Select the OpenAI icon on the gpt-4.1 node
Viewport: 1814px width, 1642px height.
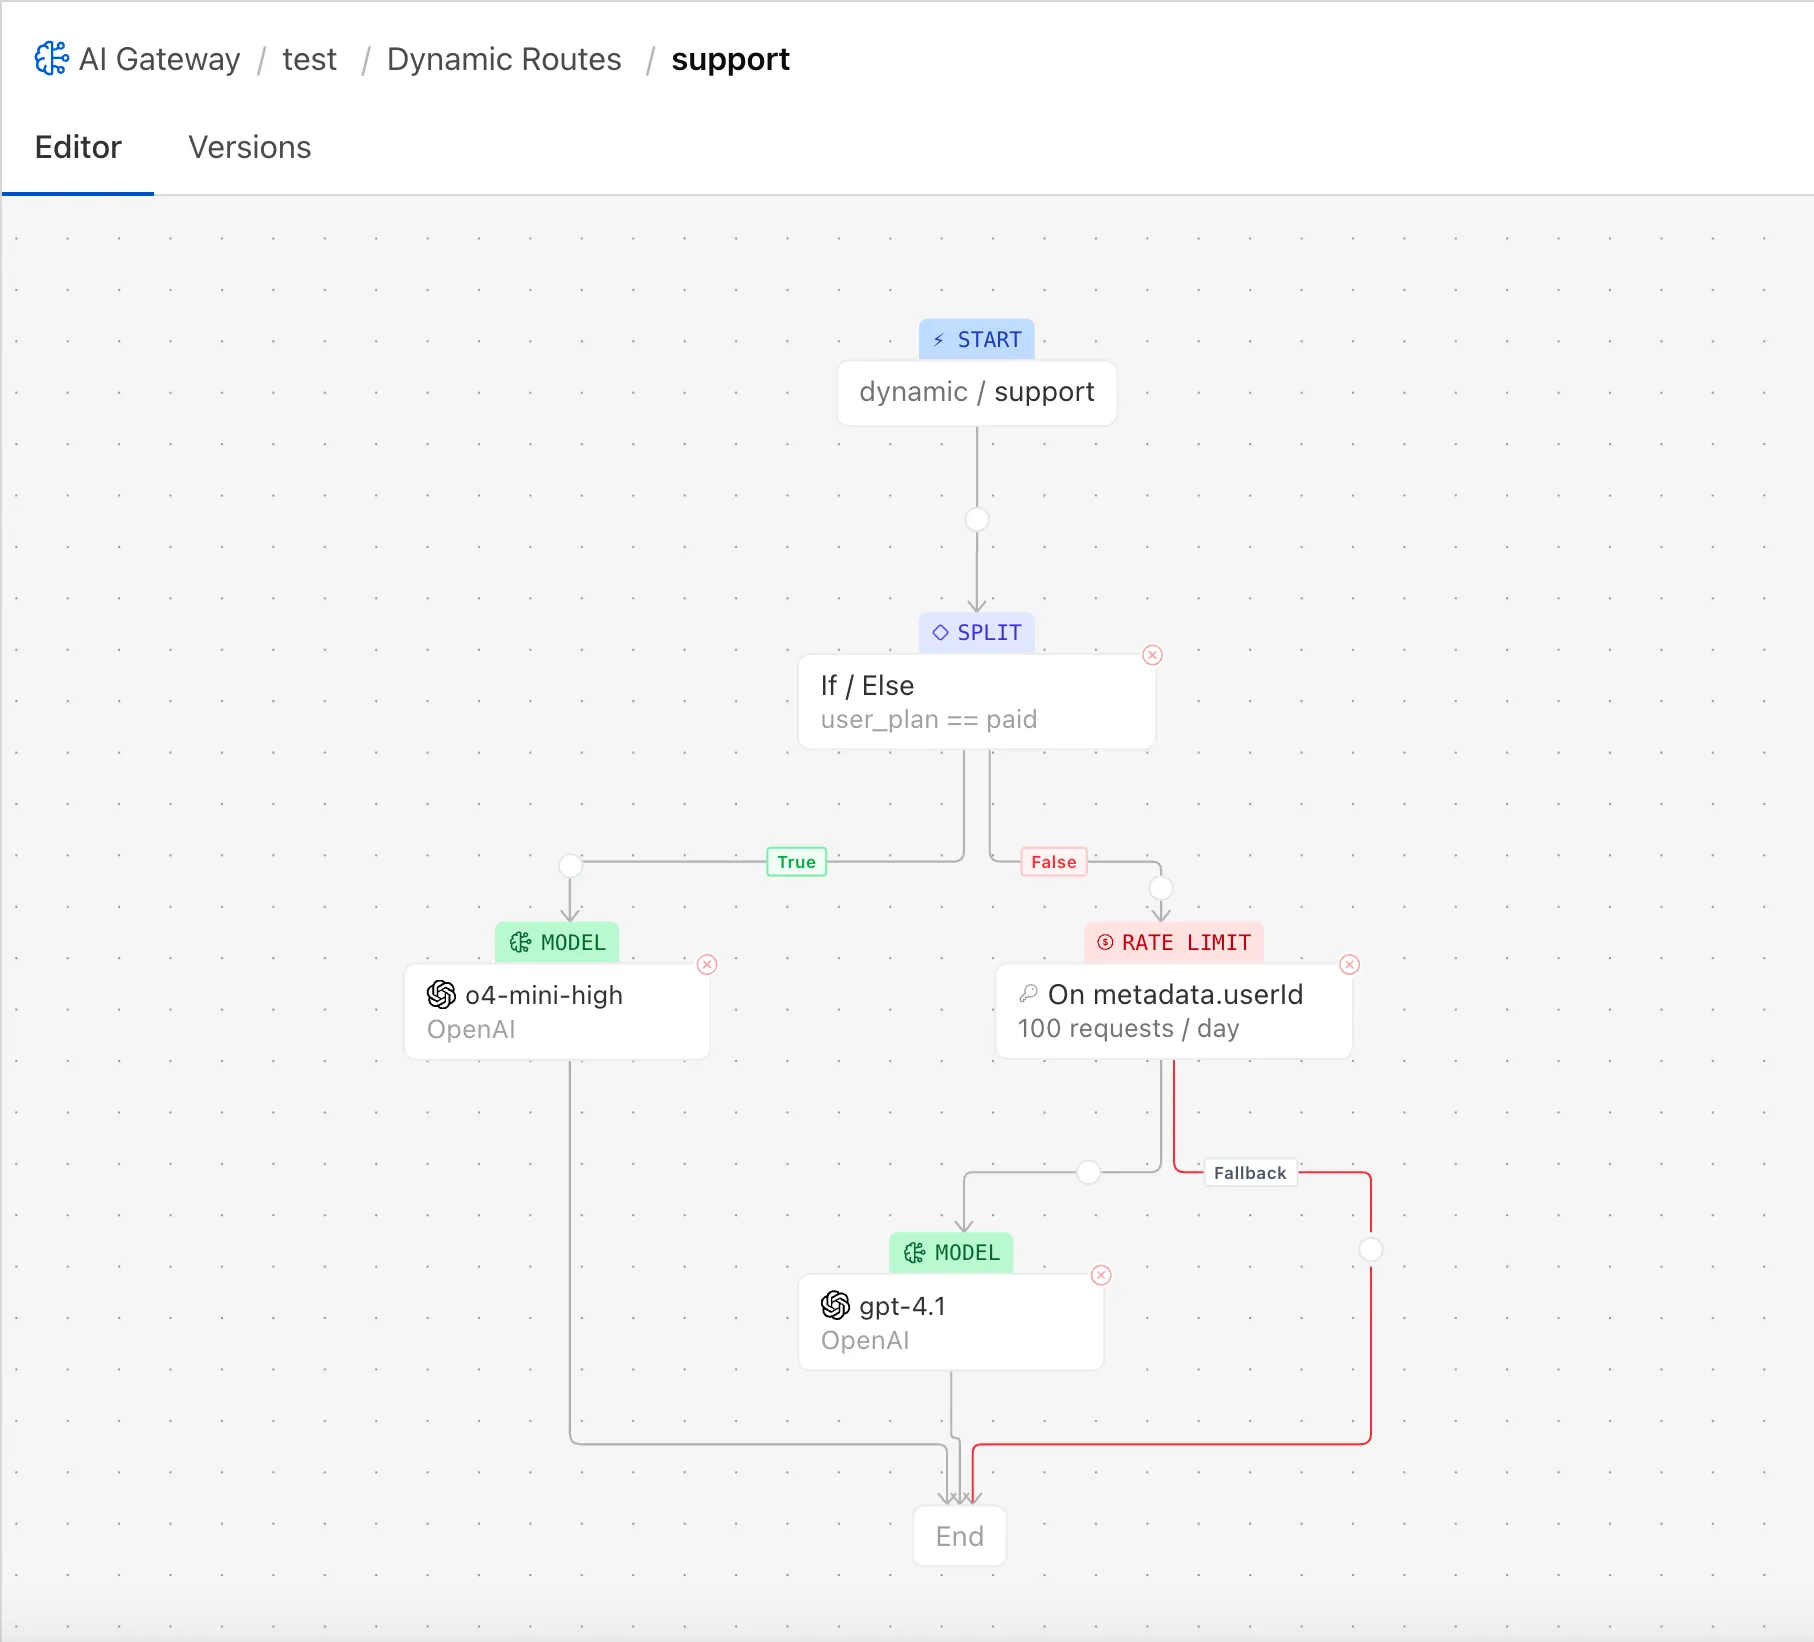click(x=834, y=1306)
